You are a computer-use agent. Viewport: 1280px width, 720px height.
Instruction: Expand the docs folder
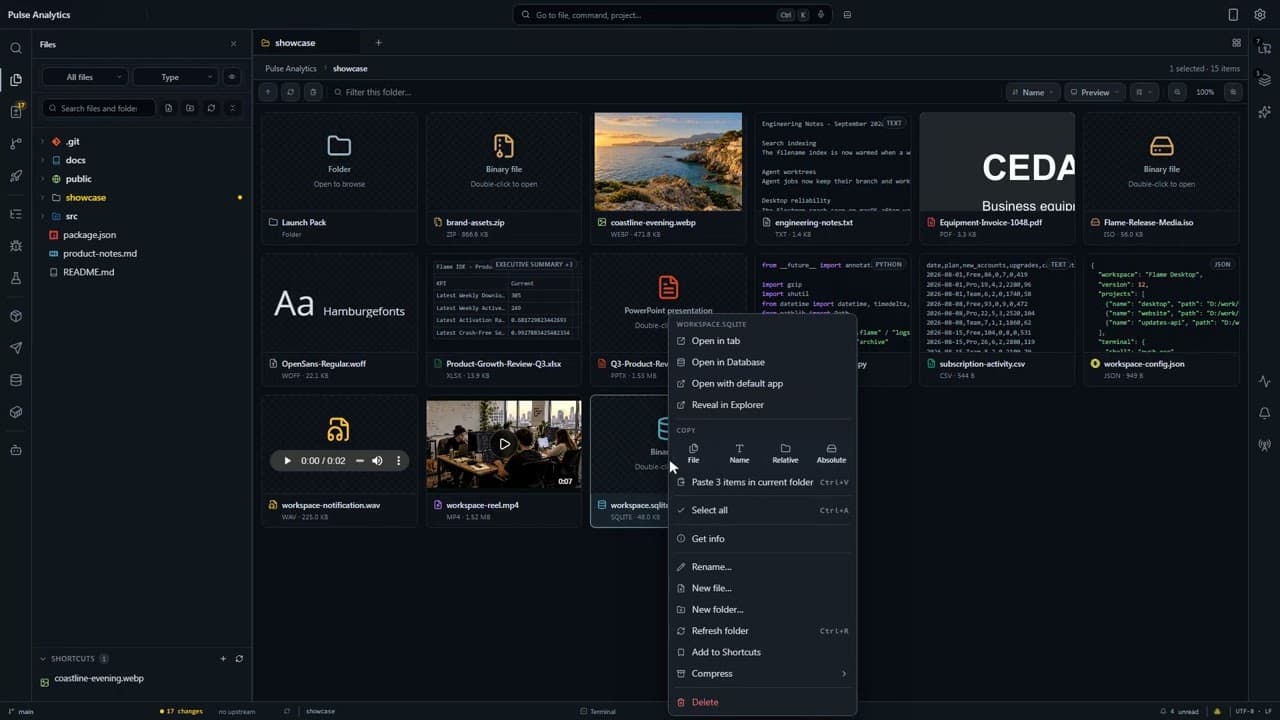43,160
